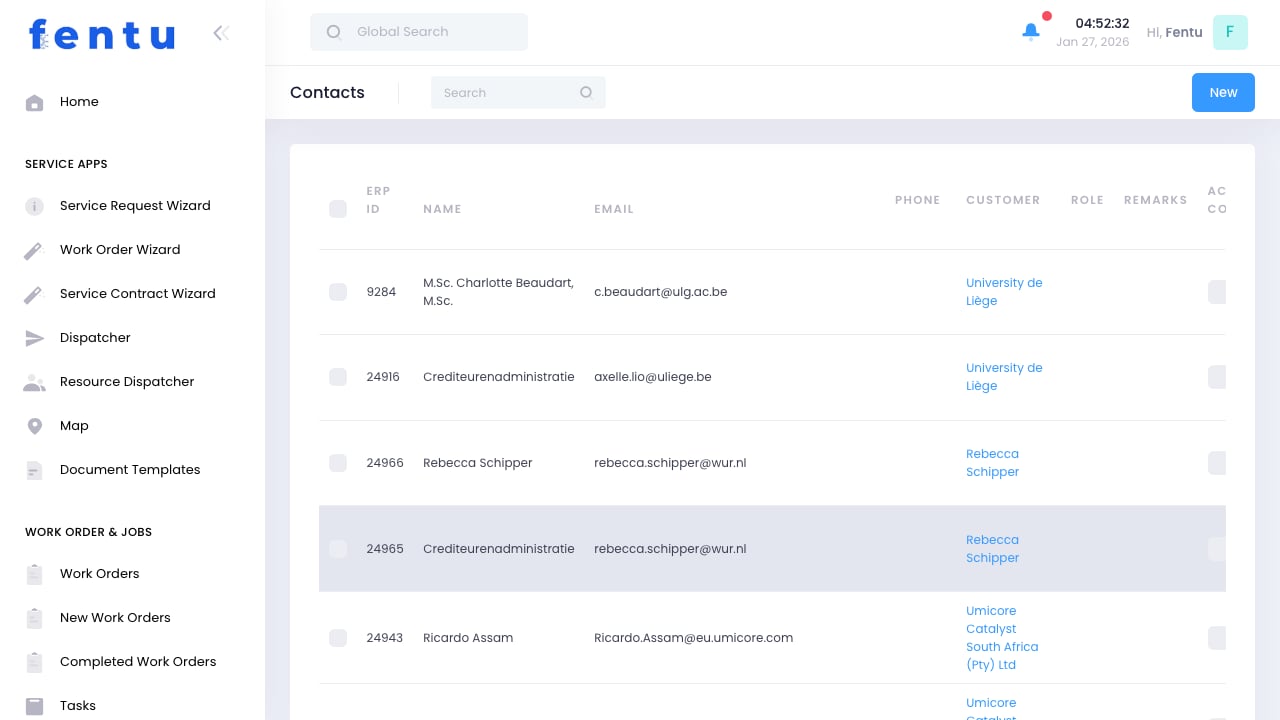The width and height of the screenshot is (1280, 720).
Task: Click the ERP ID 24943 cell
Action: click(385, 638)
